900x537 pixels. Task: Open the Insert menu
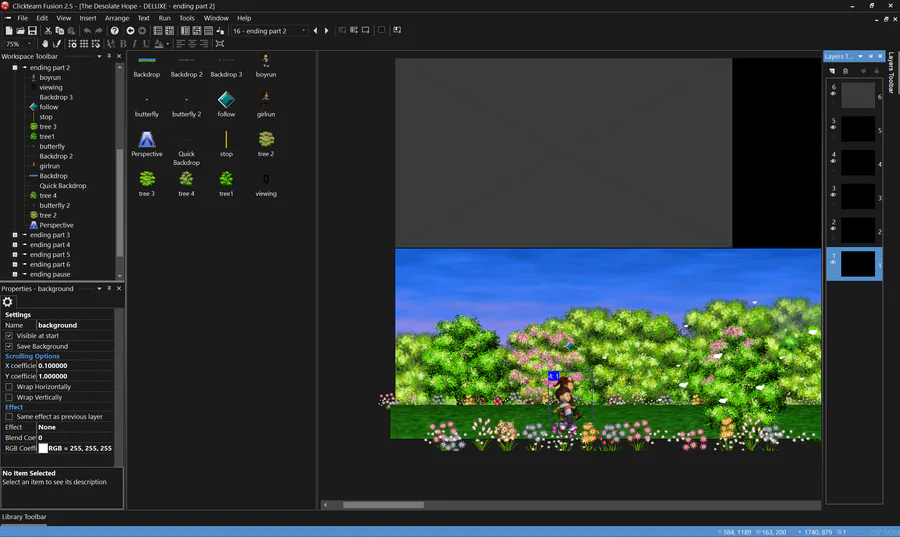[x=88, y=18]
